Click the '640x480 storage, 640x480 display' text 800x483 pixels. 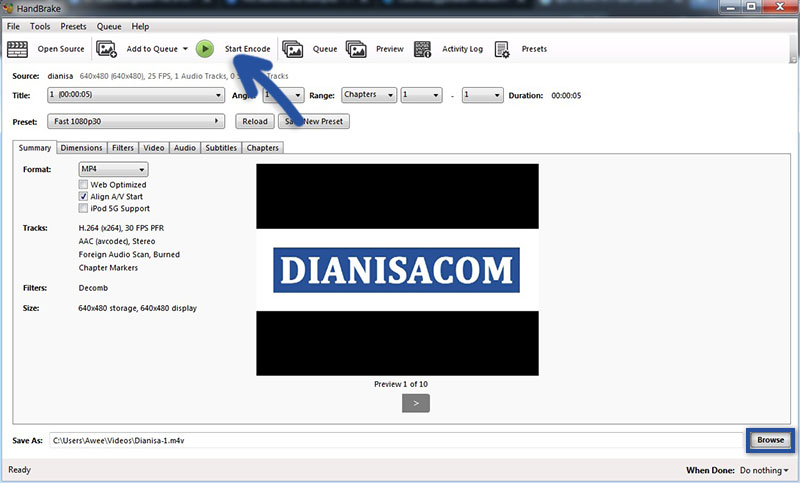138,308
